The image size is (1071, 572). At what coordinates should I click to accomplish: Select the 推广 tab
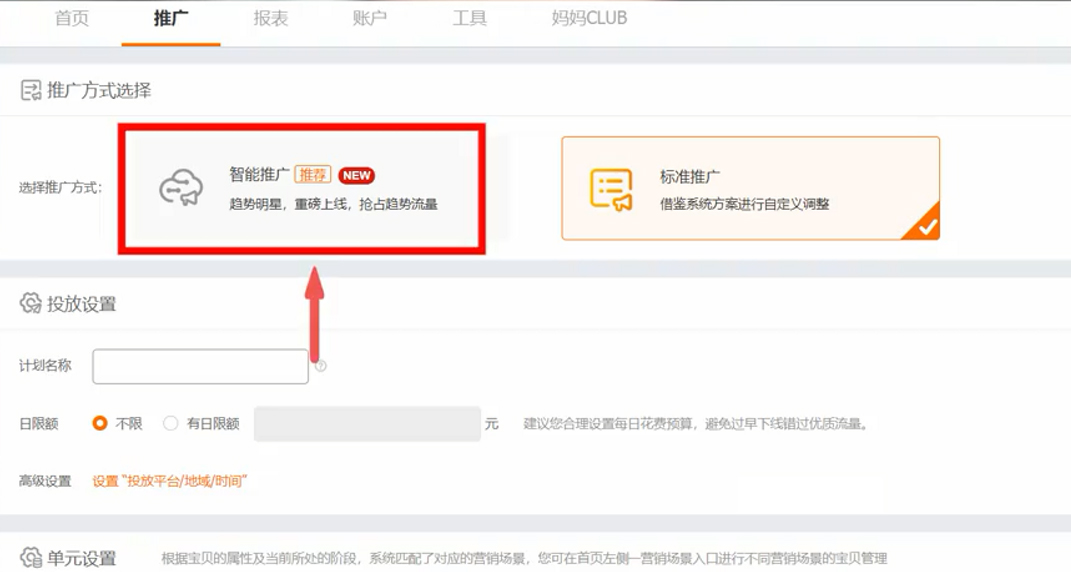point(171,18)
